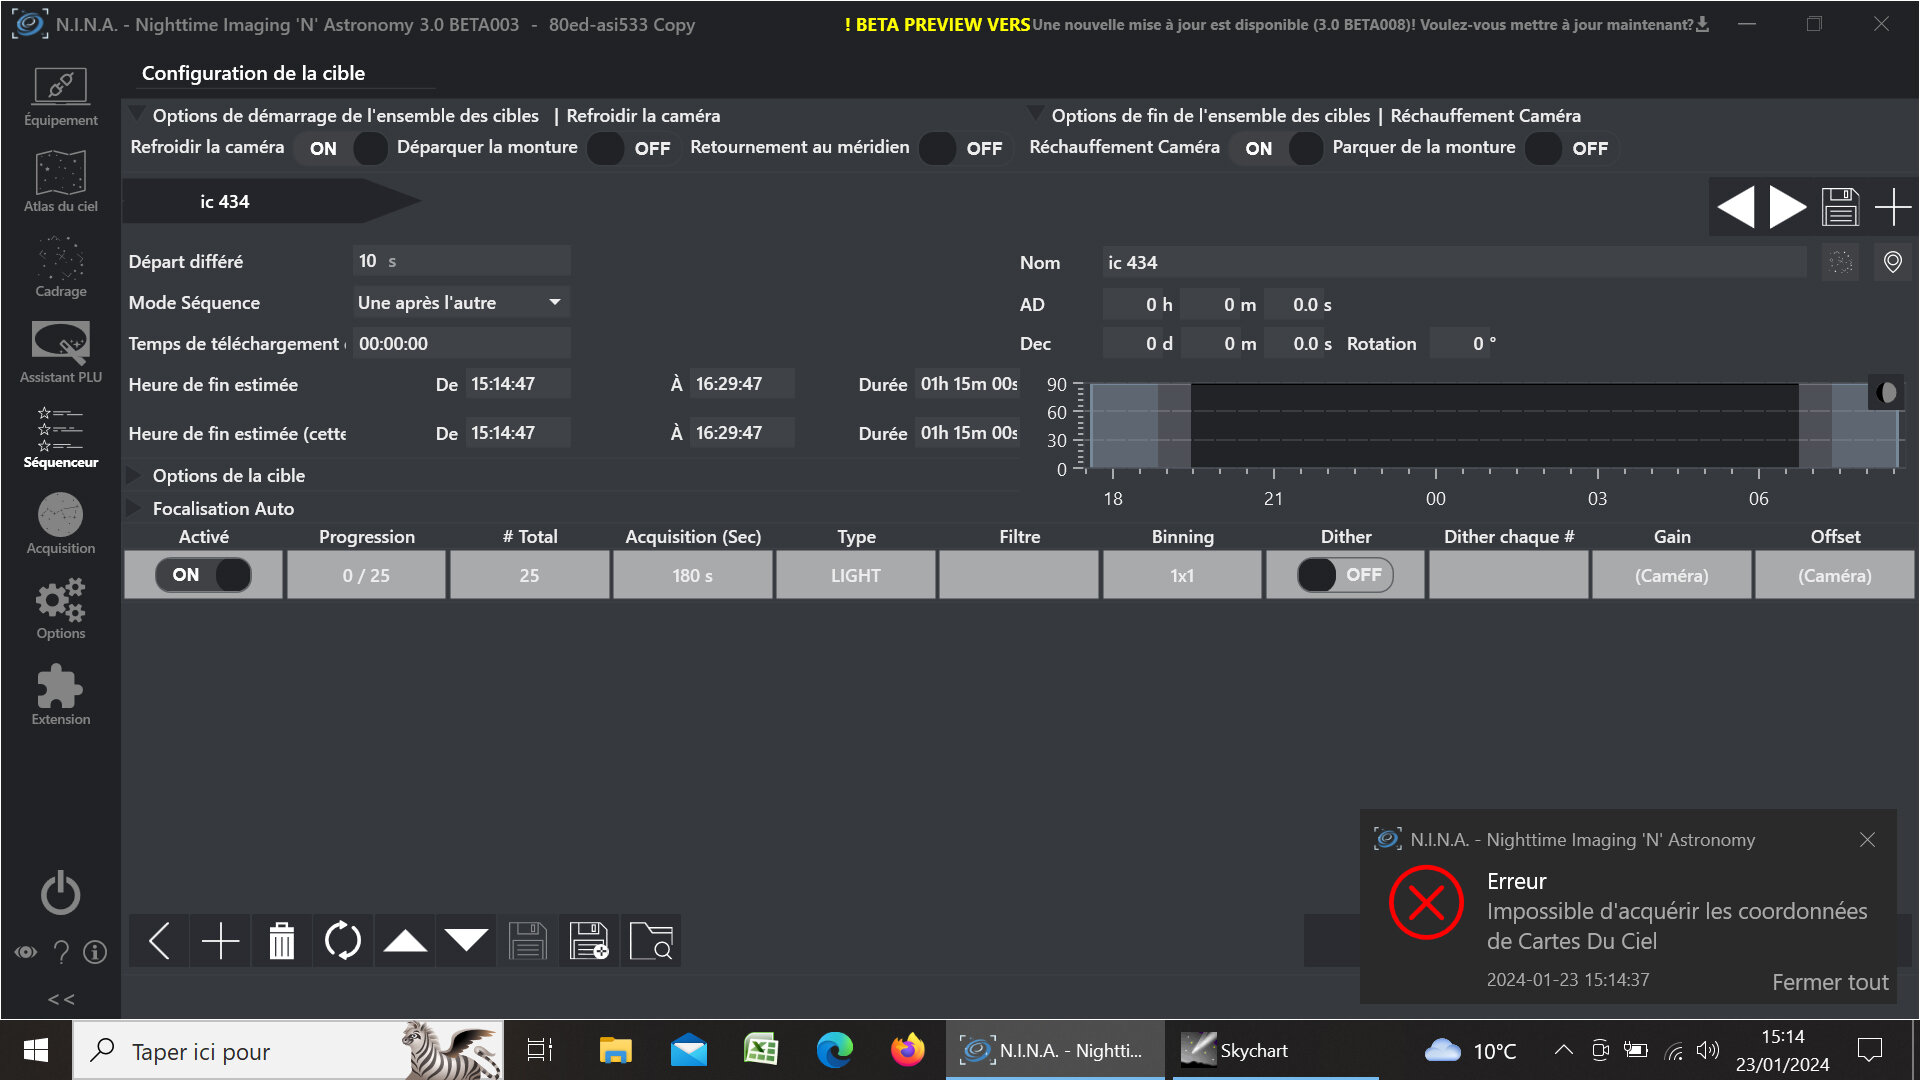Click the open sequence folder icon

[651, 941]
